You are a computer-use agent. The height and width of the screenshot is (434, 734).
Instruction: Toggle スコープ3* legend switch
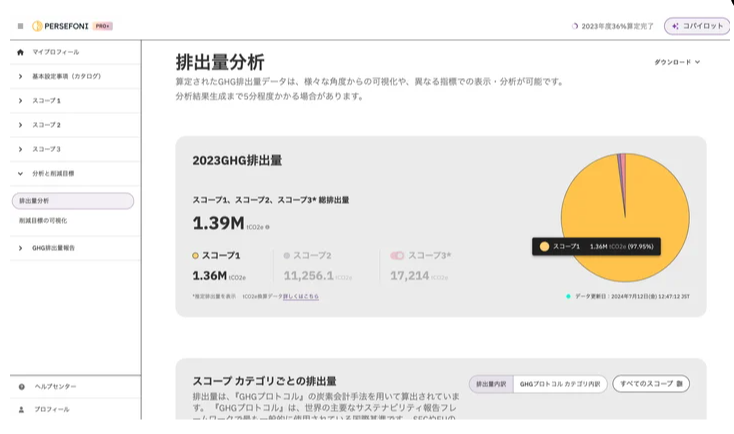click(x=397, y=256)
